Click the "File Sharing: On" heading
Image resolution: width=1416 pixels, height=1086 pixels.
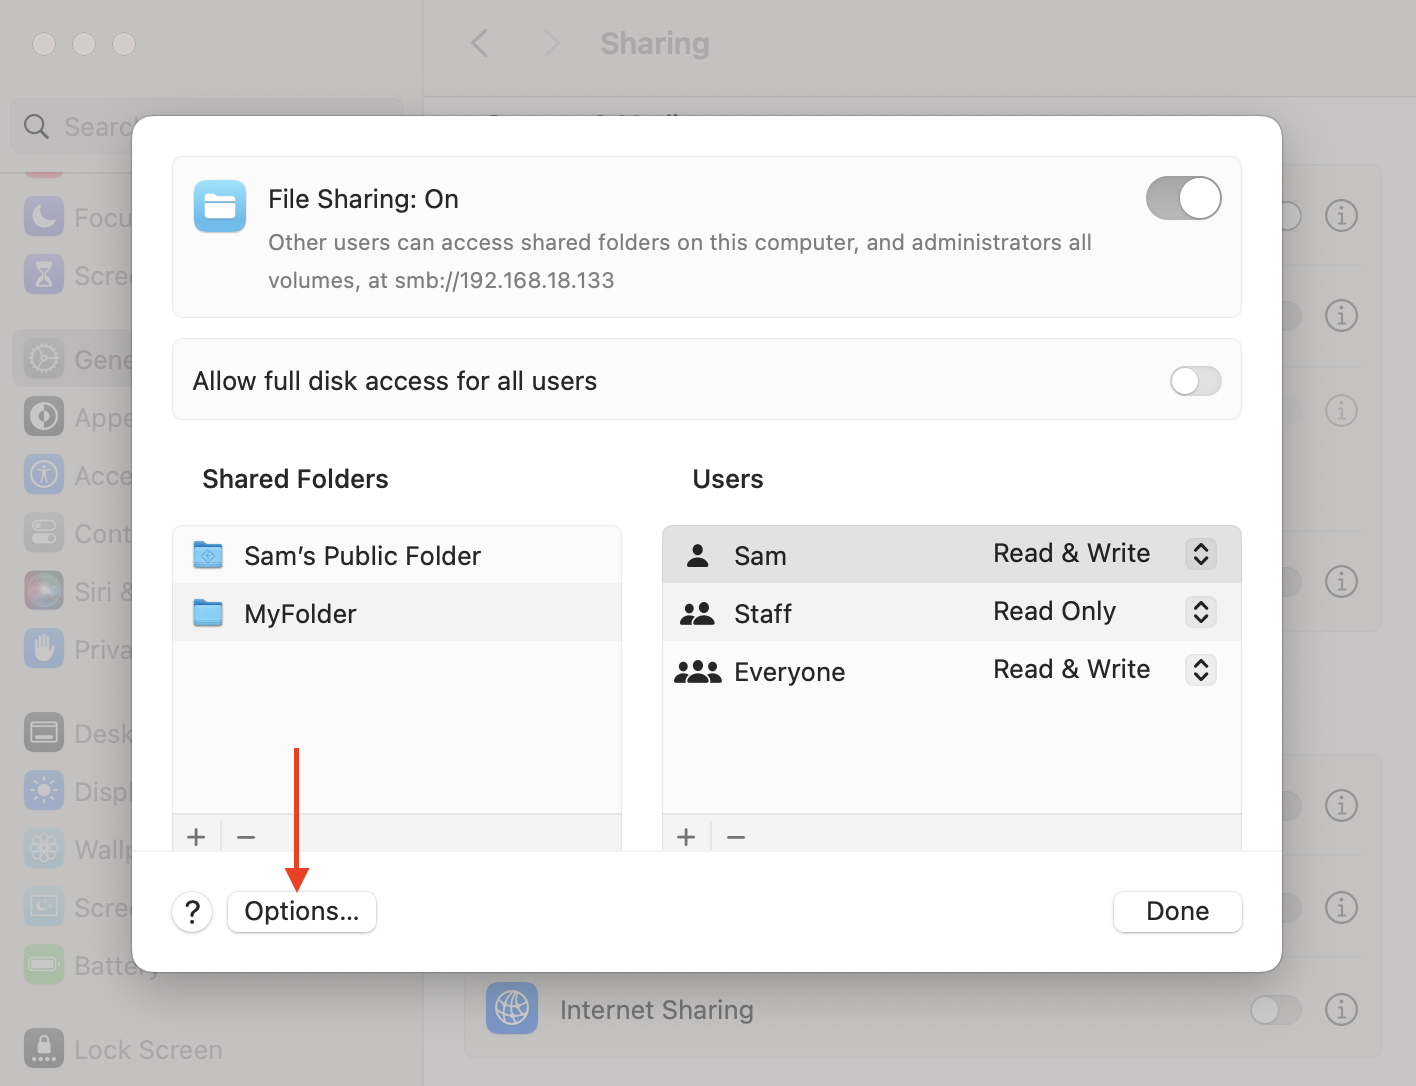point(363,199)
